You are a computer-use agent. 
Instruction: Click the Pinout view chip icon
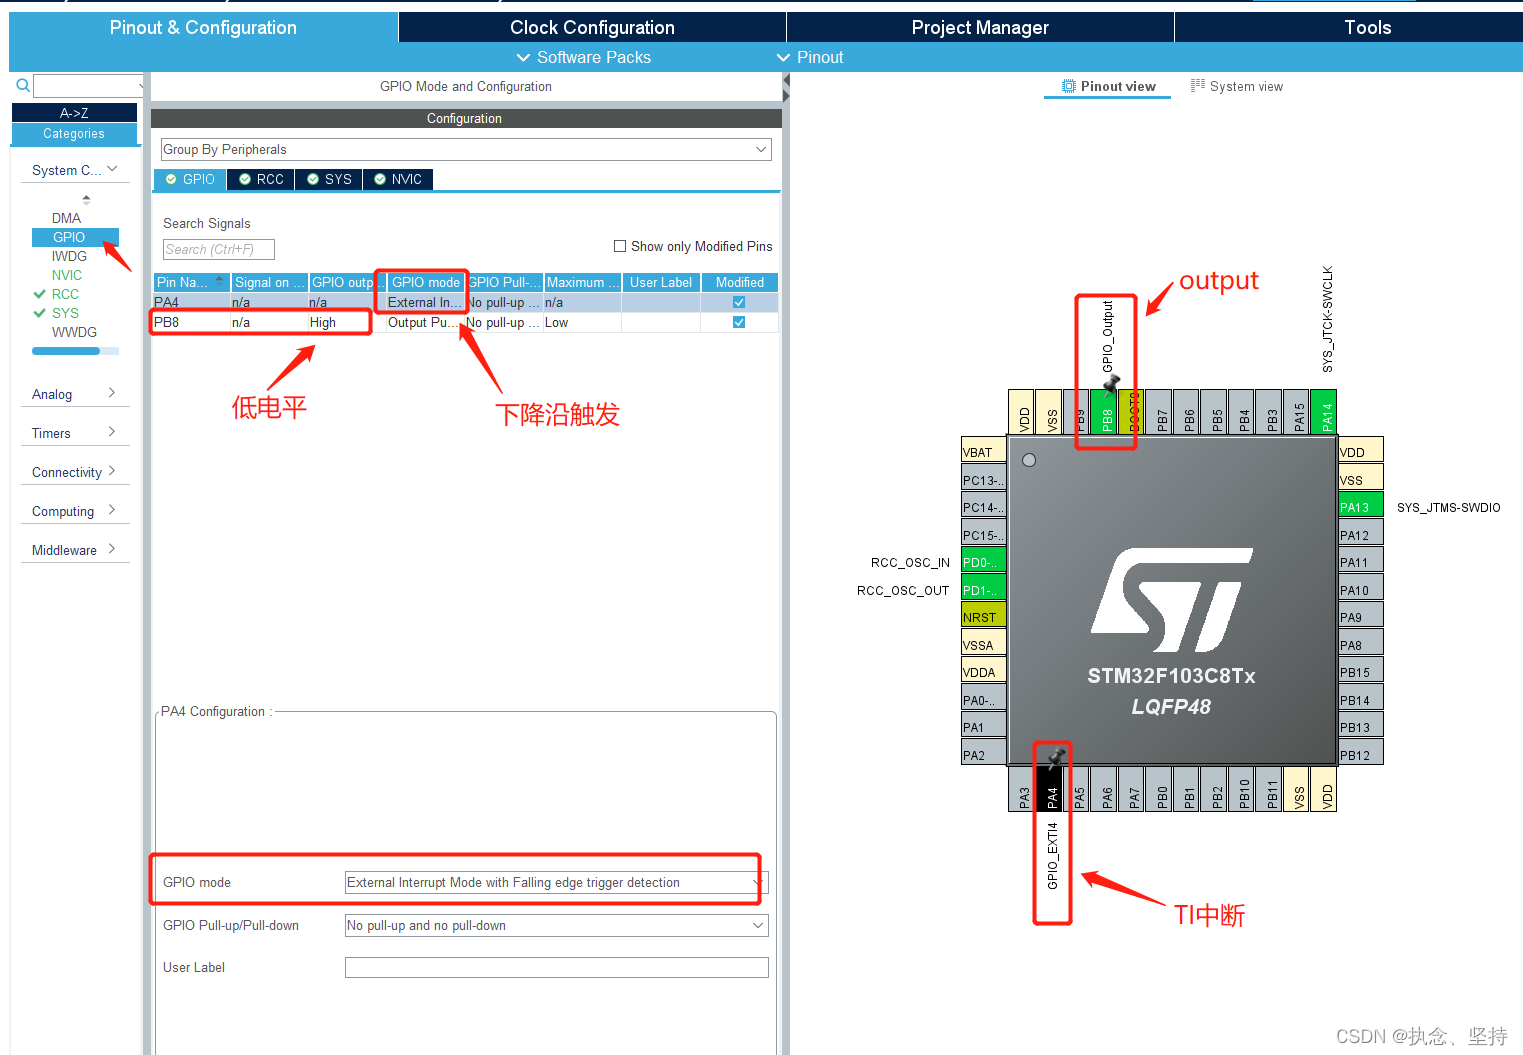click(x=1069, y=86)
